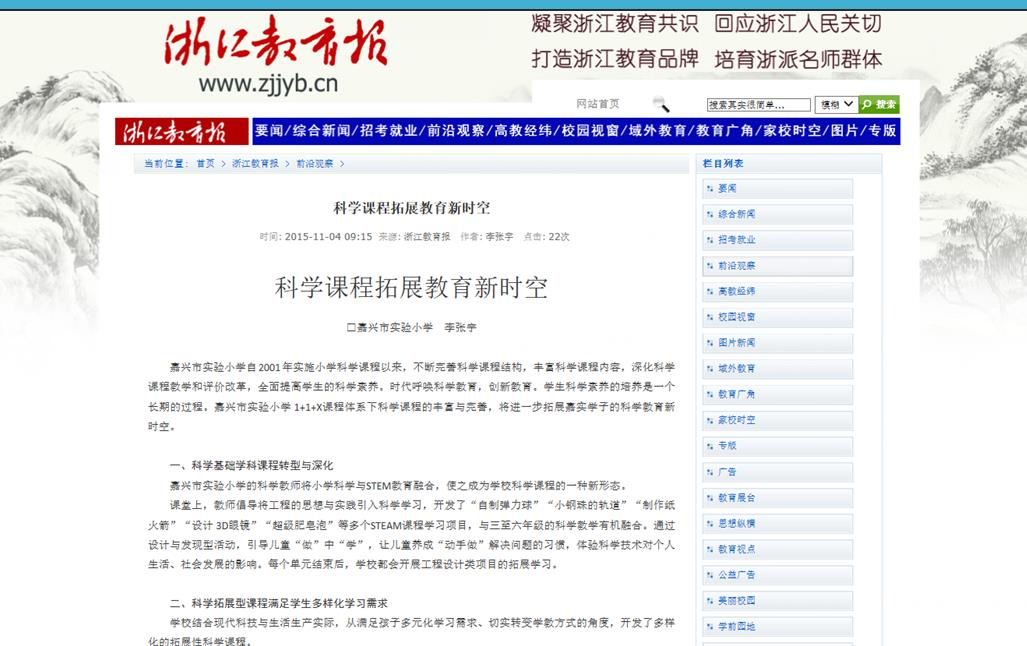Viewport: 1027px width, 646px height.
Task: Click the magnifying glass icon beside 网站首页
Action: click(x=661, y=104)
